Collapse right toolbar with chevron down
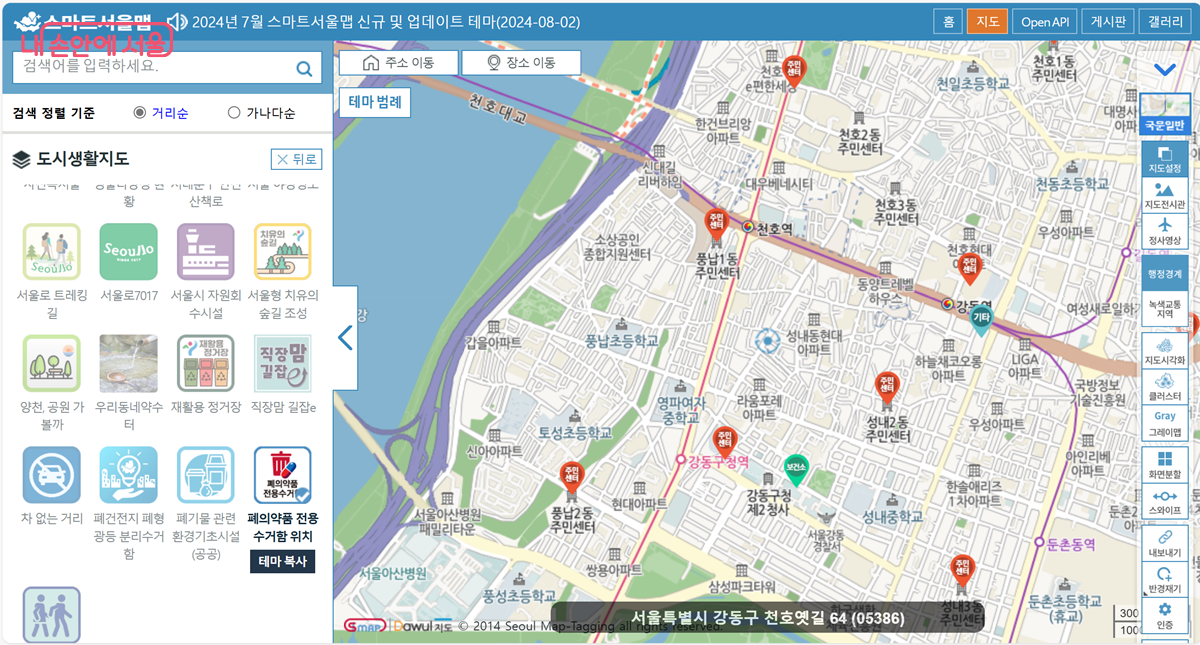This screenshot has height=645, width=1200. (1164, 70)
